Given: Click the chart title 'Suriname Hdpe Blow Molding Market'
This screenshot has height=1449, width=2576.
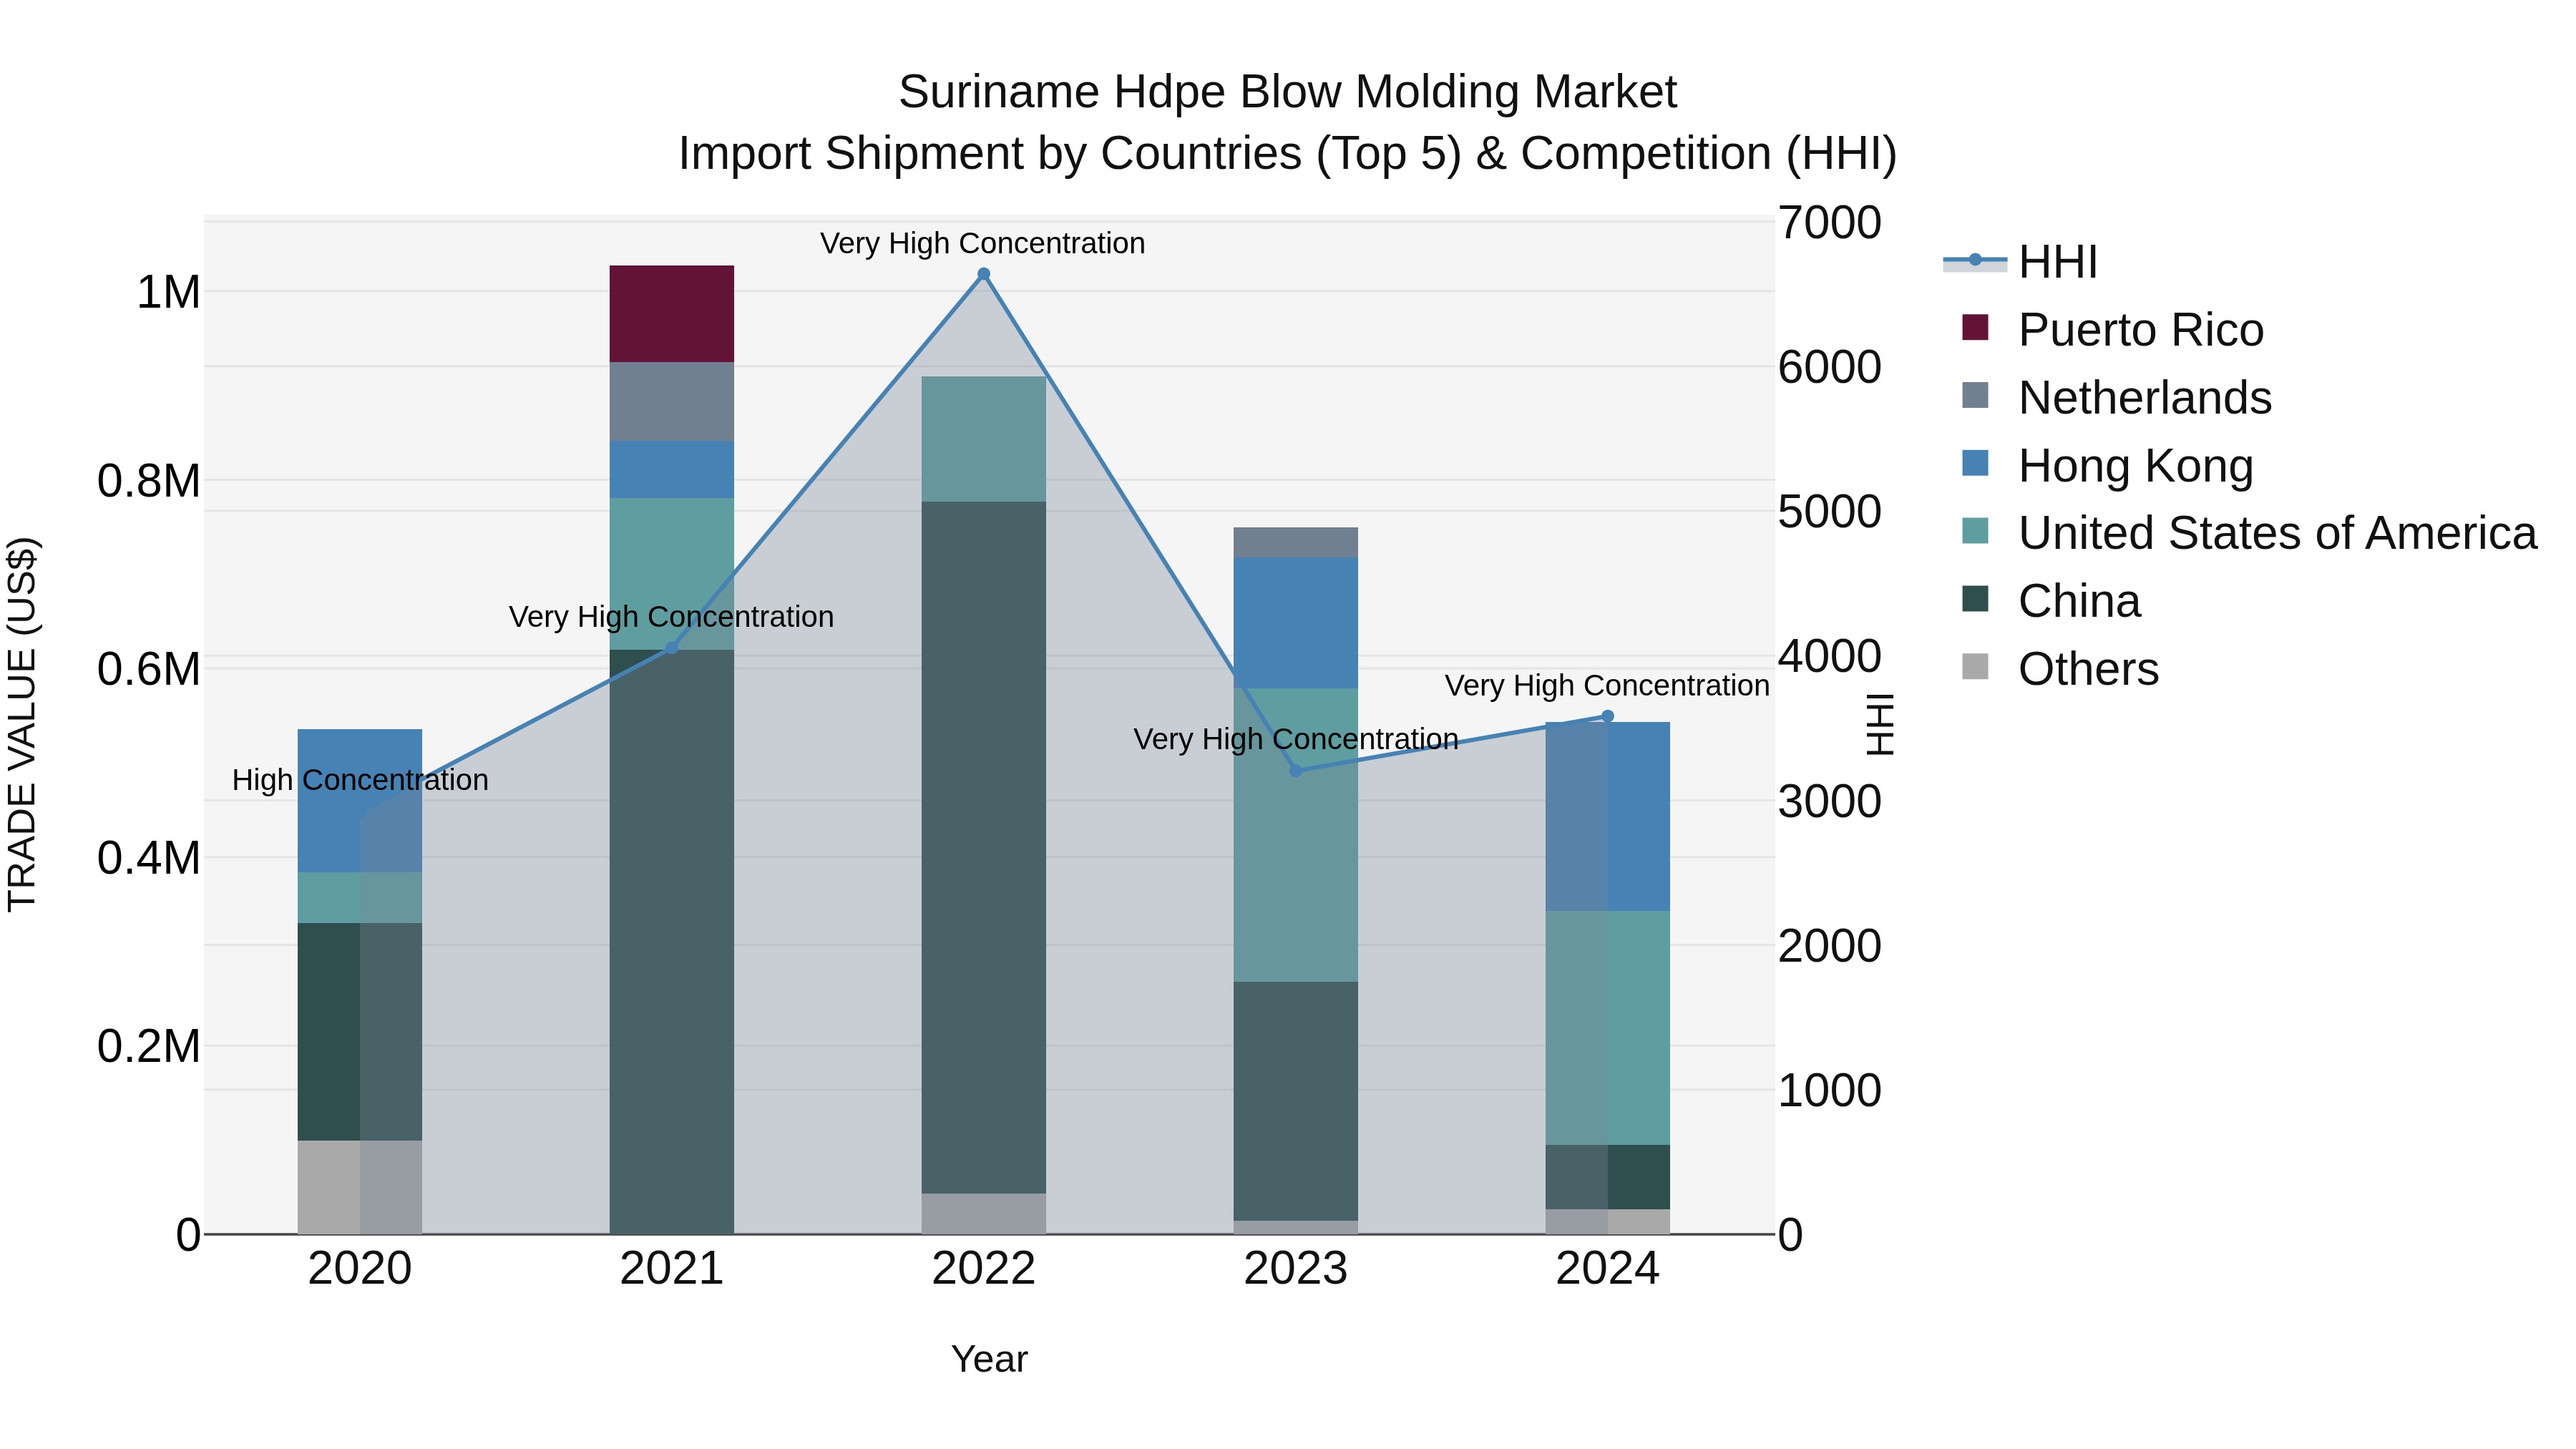Looking at the screenshot, I should point(1287,92).
